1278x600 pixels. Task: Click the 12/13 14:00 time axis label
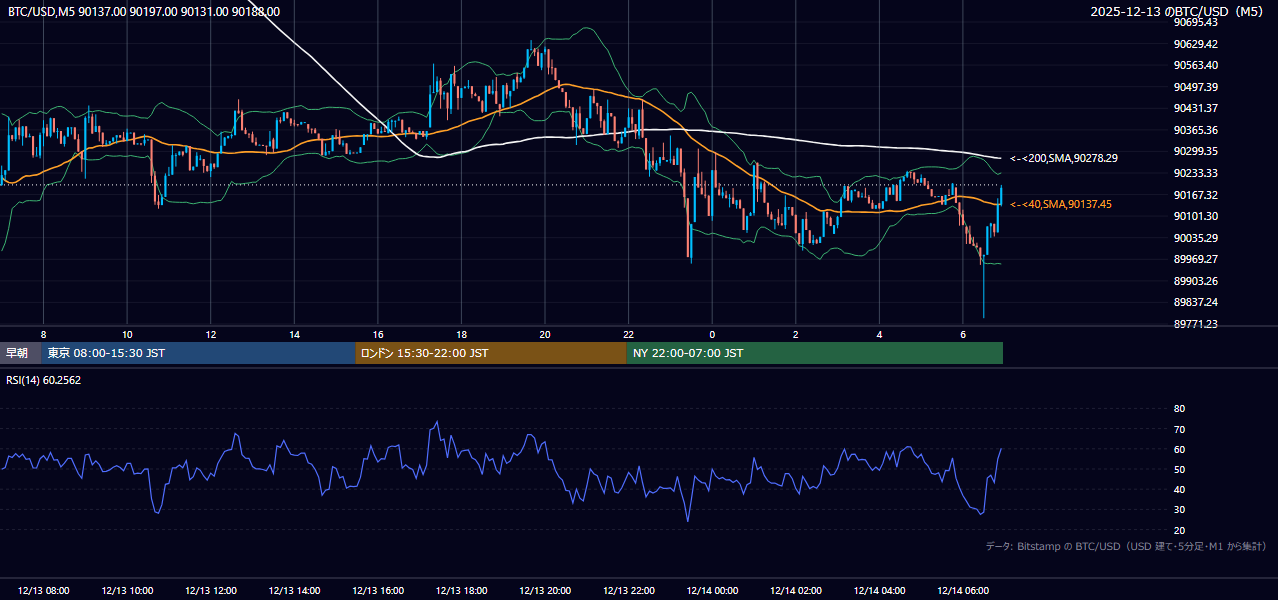pyautogui.click(x=294, y=591)
